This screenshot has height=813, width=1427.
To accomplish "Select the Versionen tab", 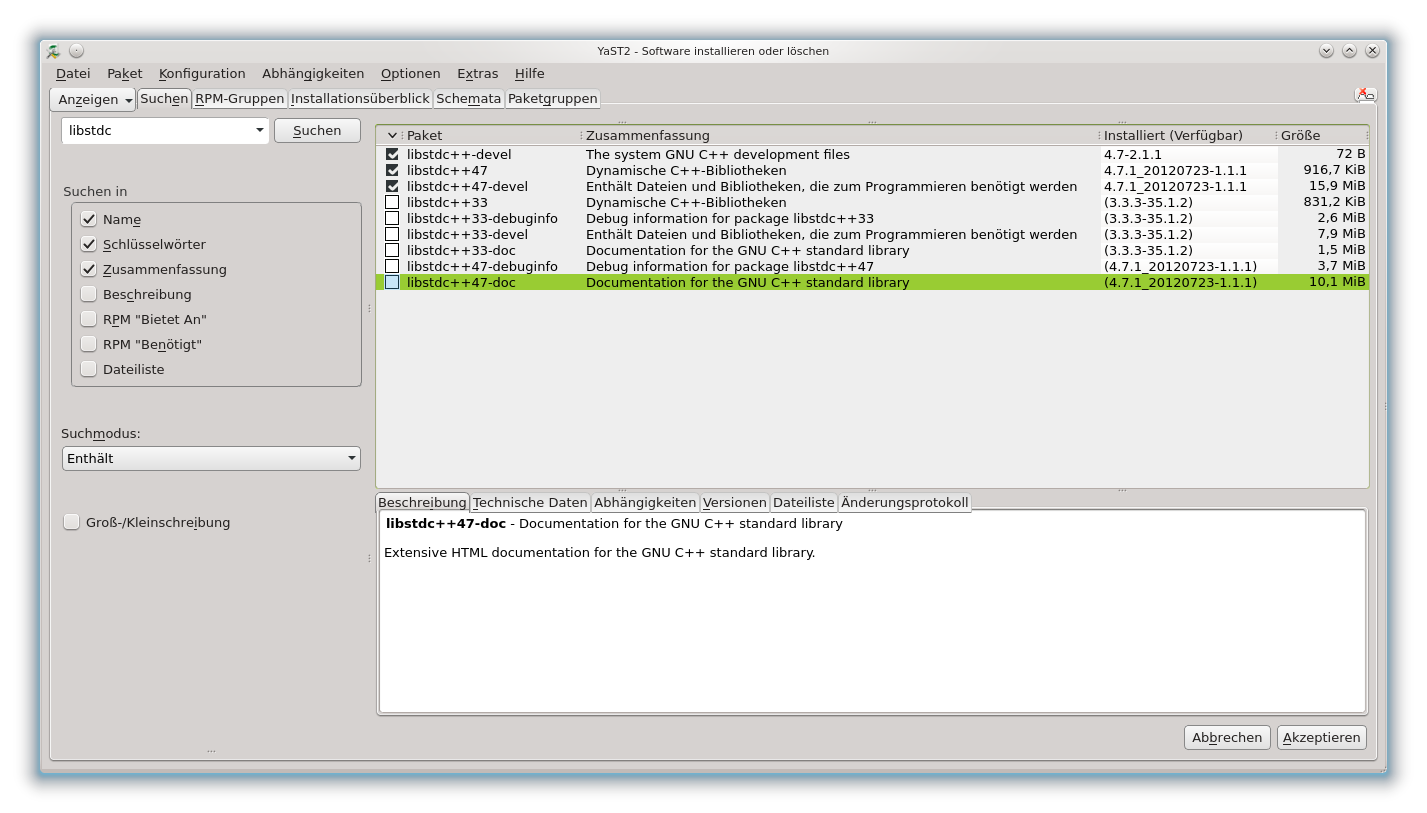I will [734, 503].
